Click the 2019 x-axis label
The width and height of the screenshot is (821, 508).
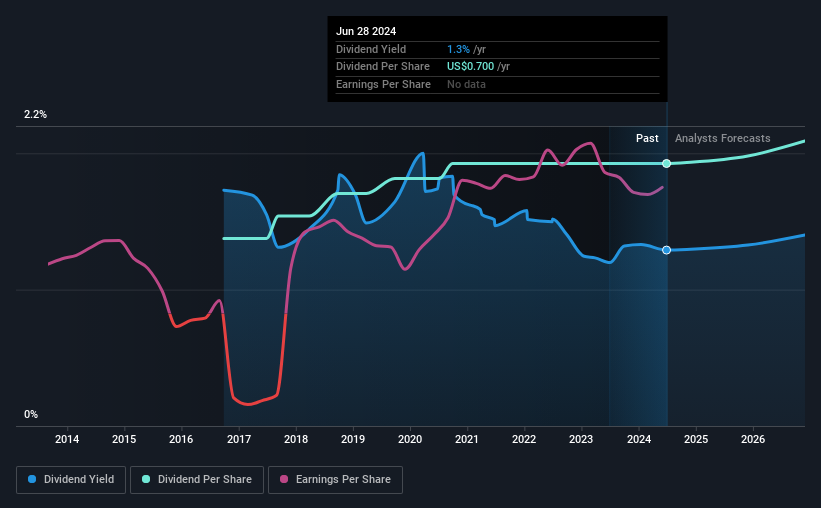coord(353,439)
